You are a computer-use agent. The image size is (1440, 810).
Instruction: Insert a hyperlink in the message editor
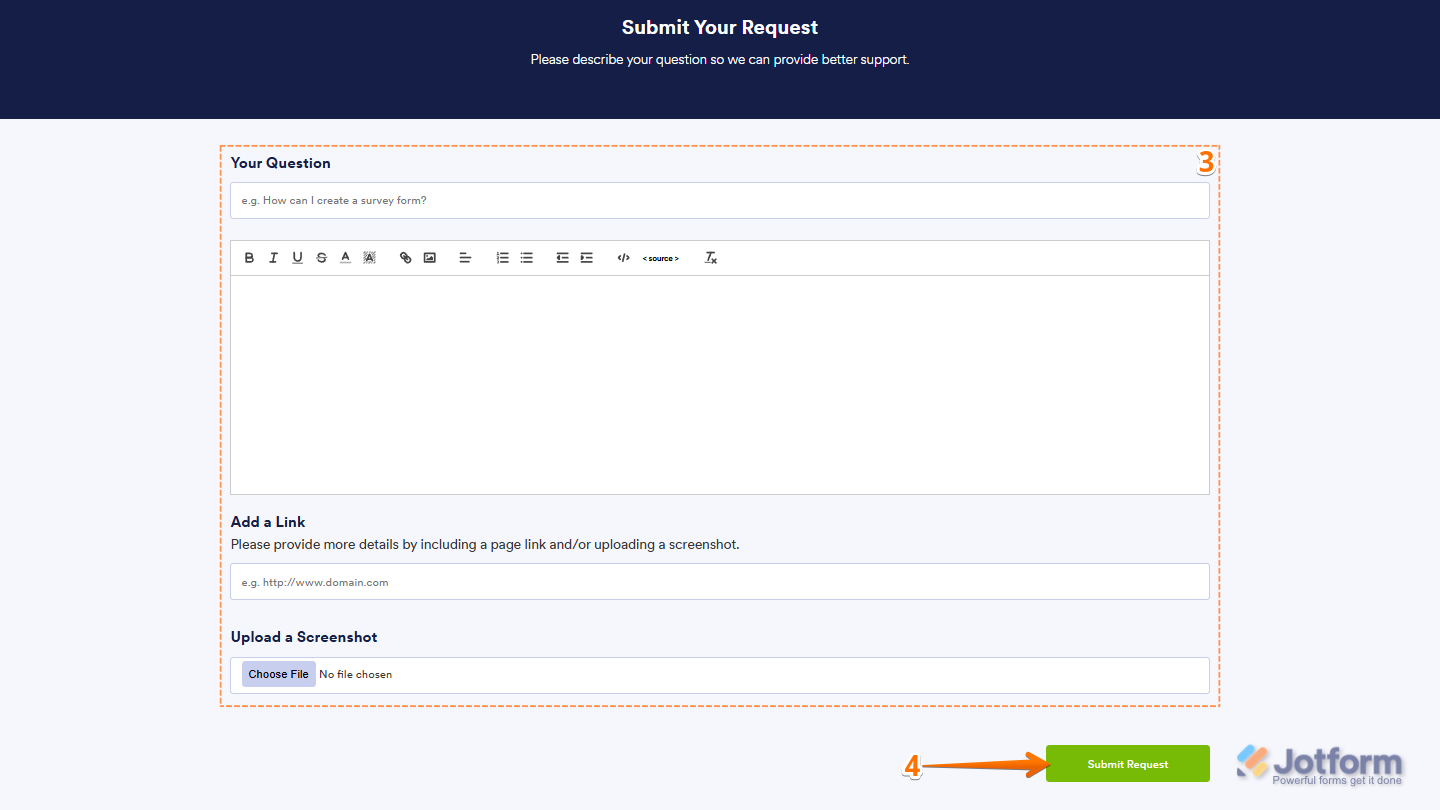tap(405, 257)
